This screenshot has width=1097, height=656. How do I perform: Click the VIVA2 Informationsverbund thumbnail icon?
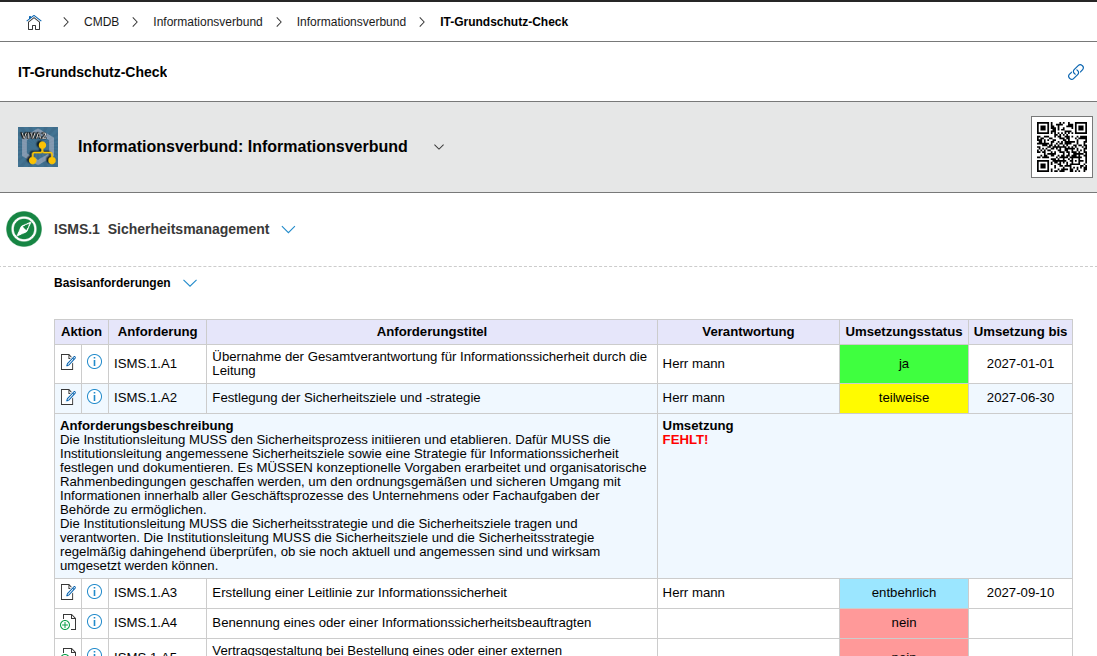pos(37,146)
